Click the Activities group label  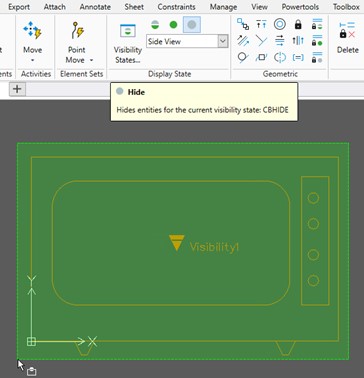click(x=36, y=74)
